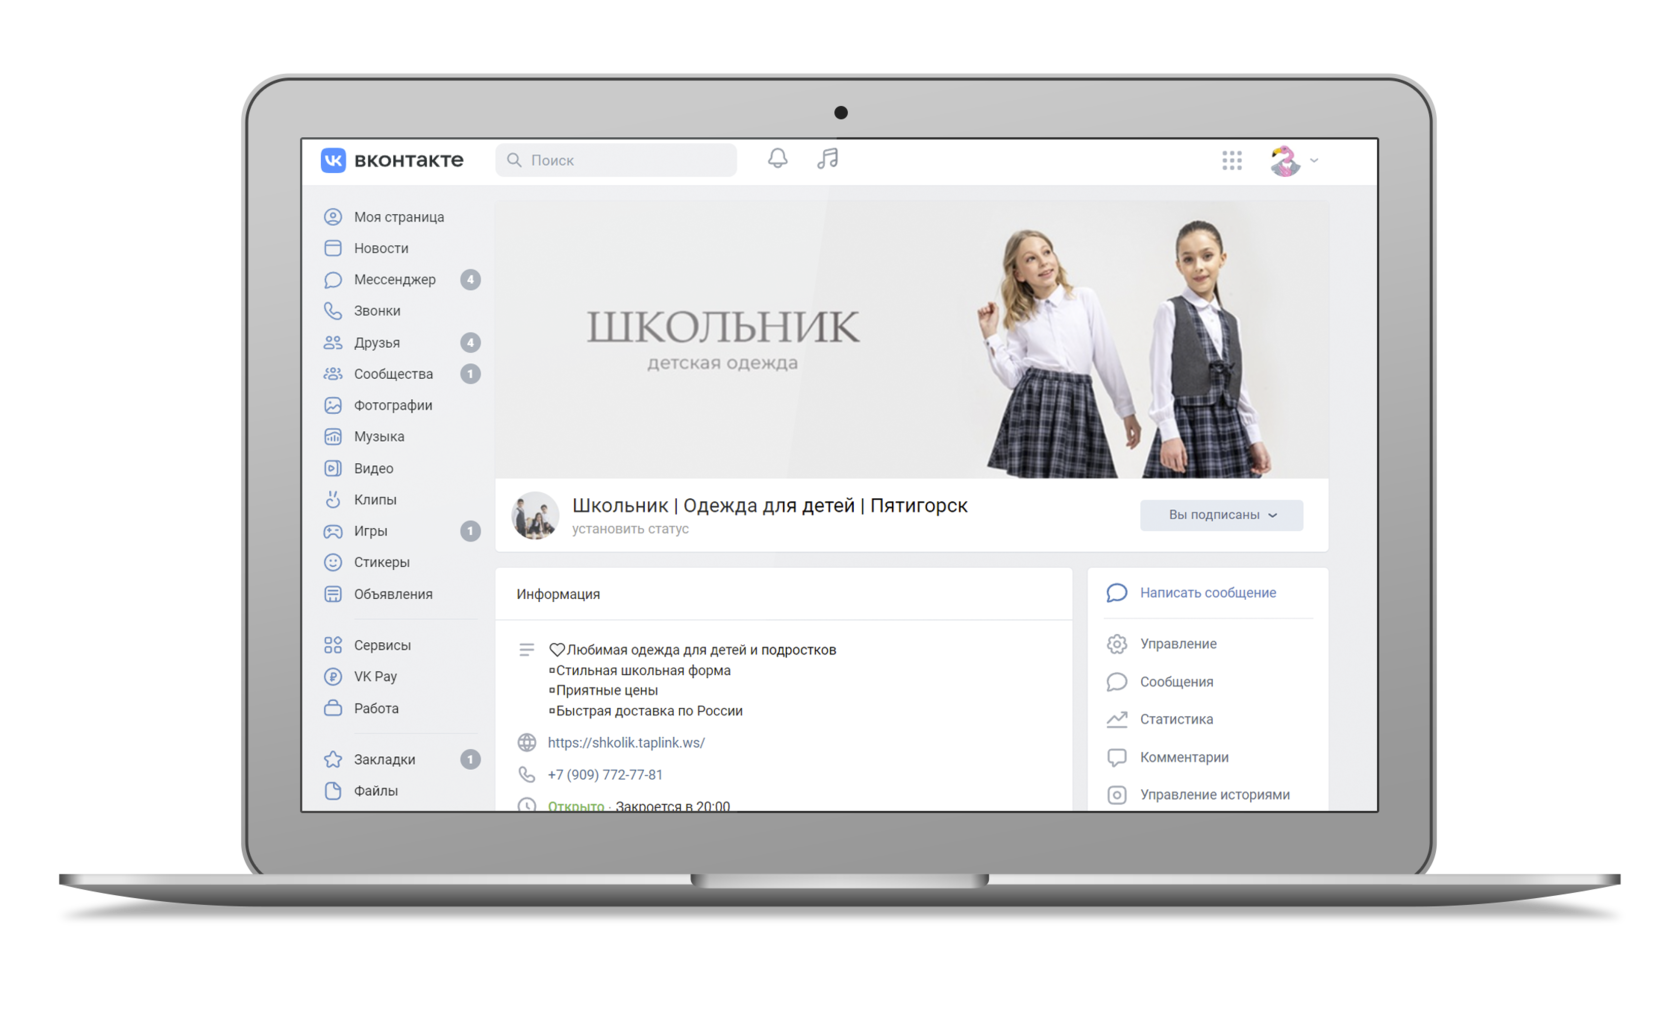1680x1013 pixels.
Task: Click description line Стильная школьная форма
Action: (640, 671)
